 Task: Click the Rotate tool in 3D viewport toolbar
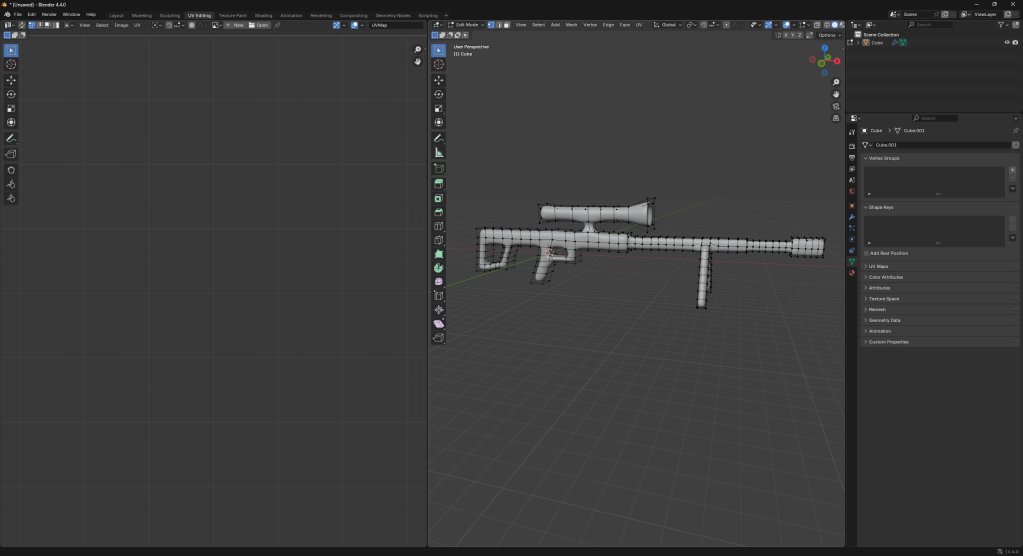[439, 94]
